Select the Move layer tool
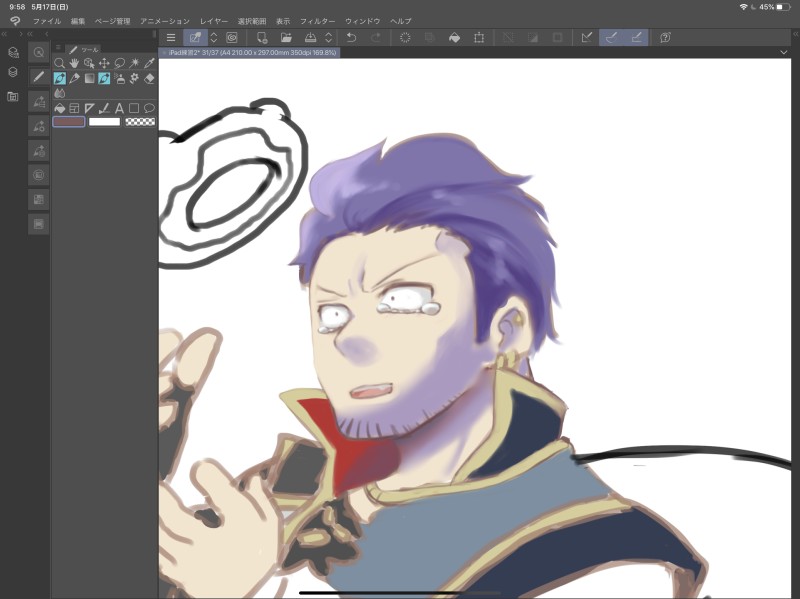800x599 pixels. (x=104, y=63)
